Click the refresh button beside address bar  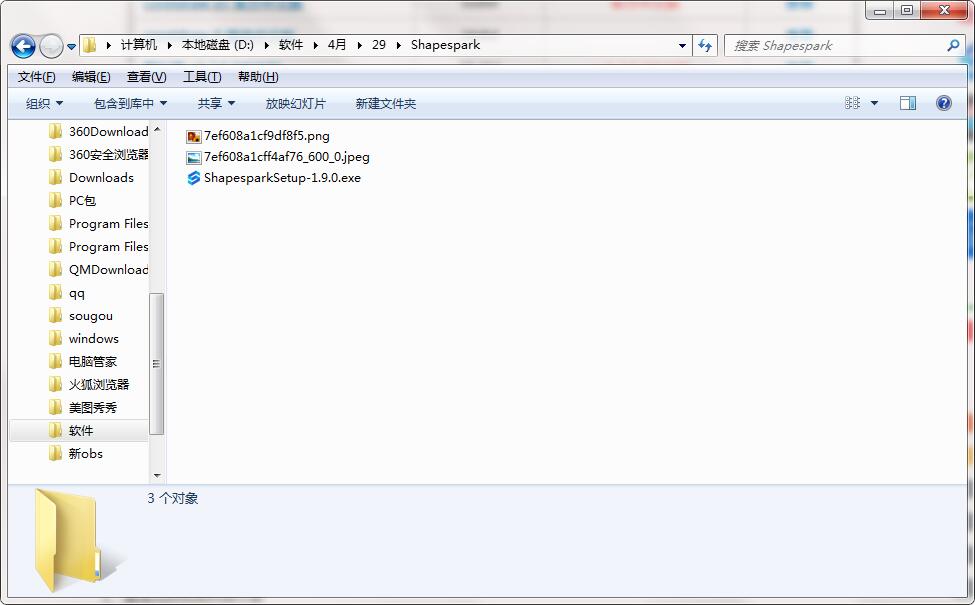(x=705, y=45)
